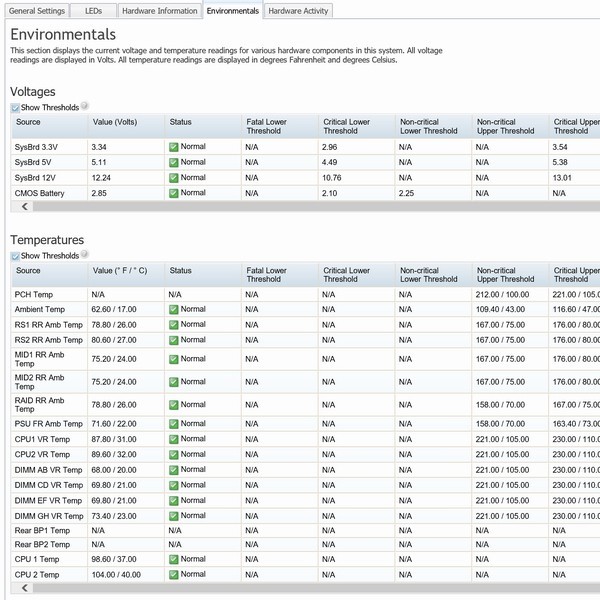Select the Environmentals tab
Viewport: 600px width, 600px height.
(x=233, y=11)
